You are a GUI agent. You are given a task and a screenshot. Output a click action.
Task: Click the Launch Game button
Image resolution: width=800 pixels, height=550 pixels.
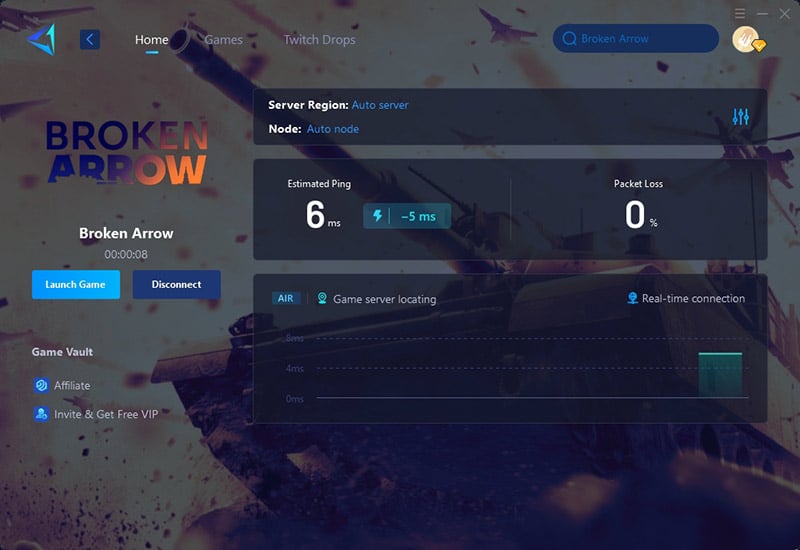(76, 285)
